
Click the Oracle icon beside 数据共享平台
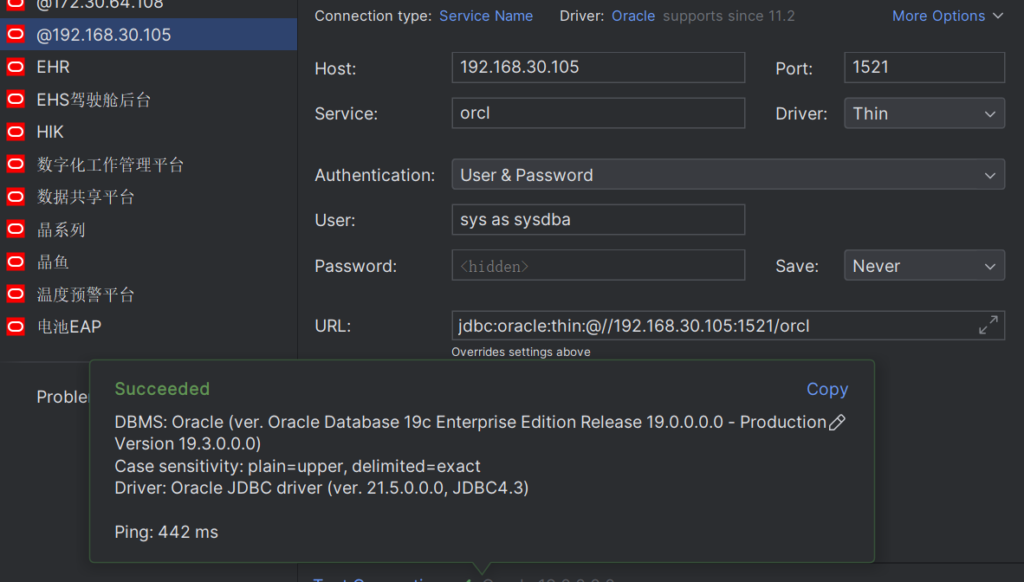tap(15, 197)
